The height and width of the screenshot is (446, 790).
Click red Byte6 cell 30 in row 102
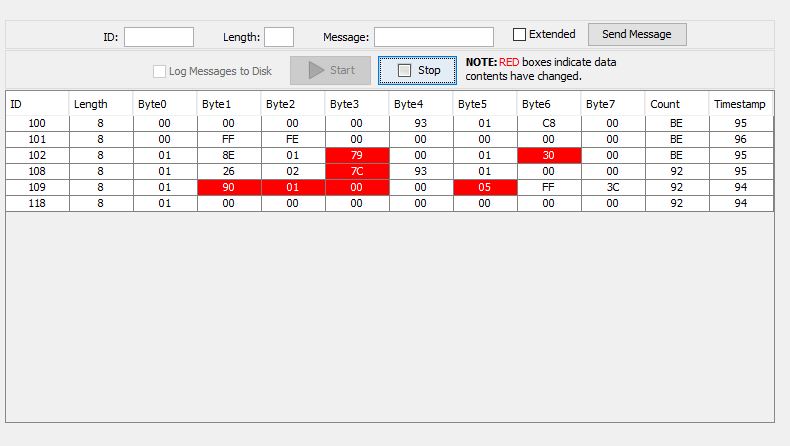[x=549, y=155]
